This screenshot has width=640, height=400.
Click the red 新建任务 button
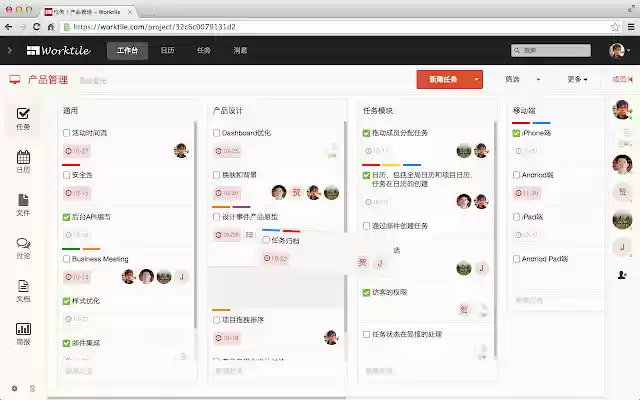click(443, 80)
